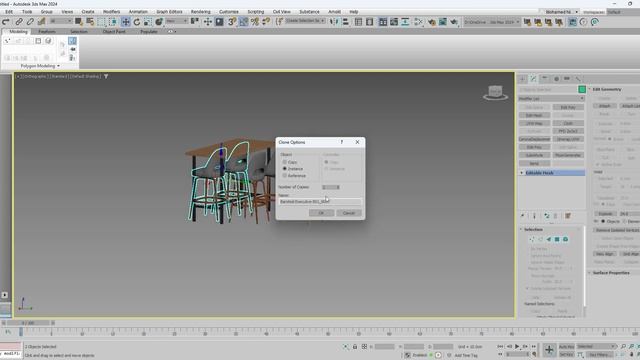Click Cancel in Clone Options dialog
640x360 pixels.
(x=349, y=213)
